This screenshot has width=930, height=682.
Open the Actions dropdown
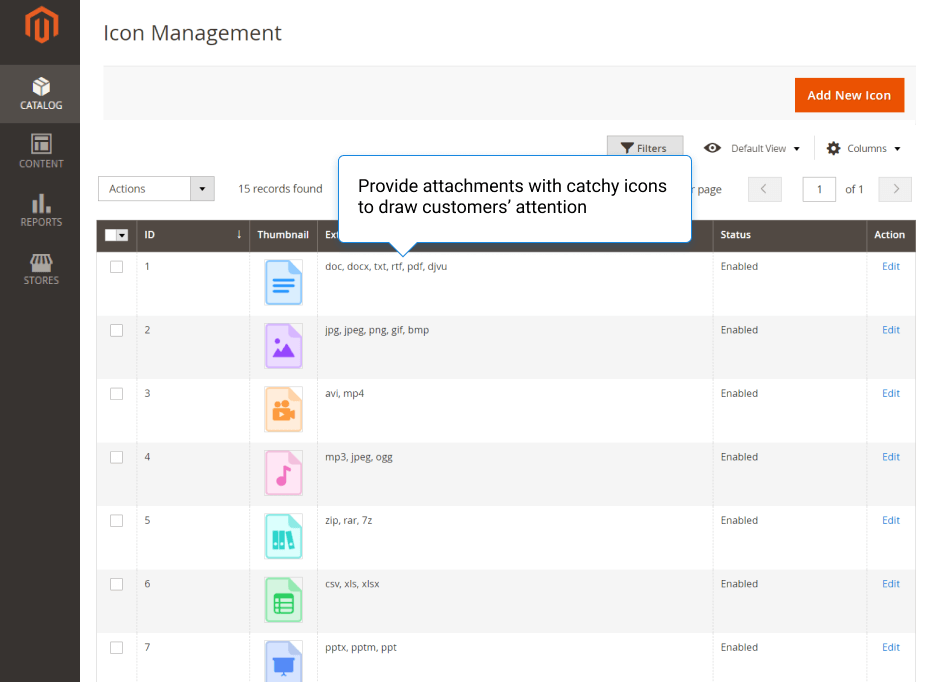(x=157, y=189)
